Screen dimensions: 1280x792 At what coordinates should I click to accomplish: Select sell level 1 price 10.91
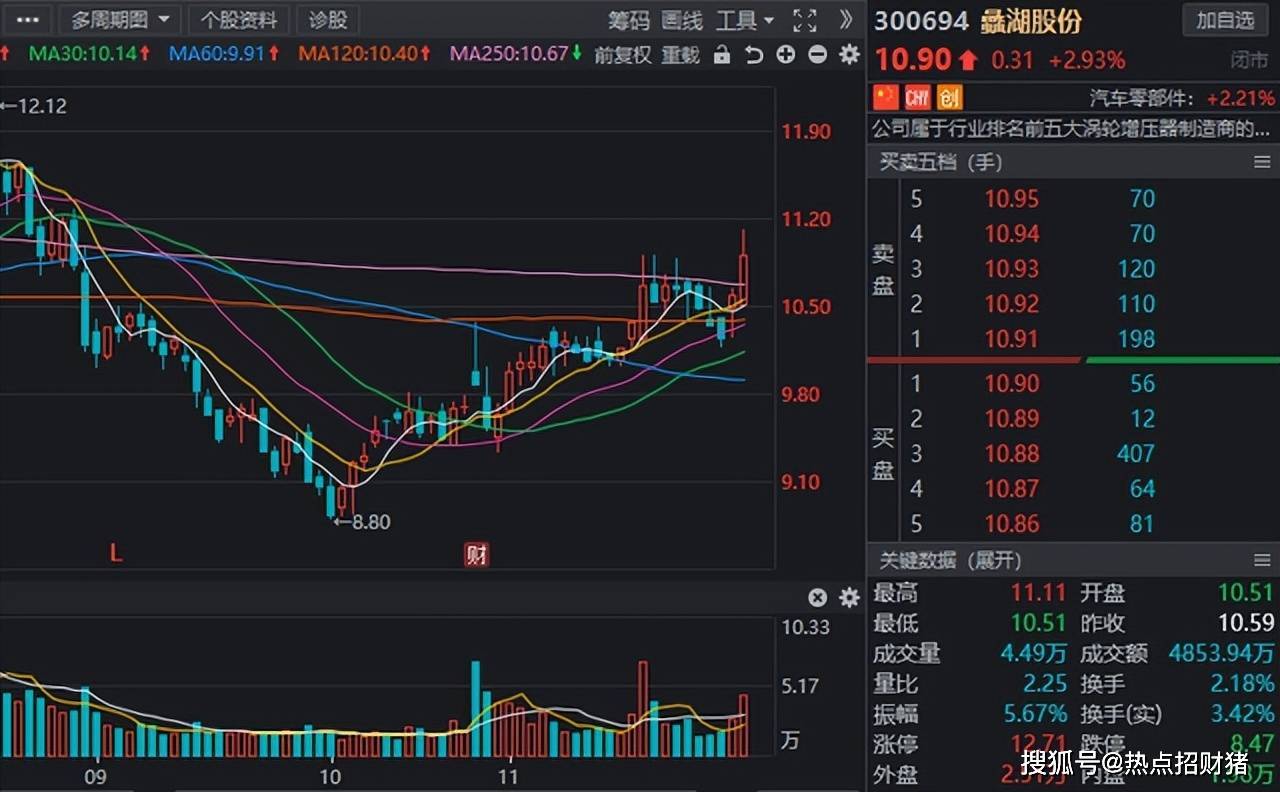1012,339
